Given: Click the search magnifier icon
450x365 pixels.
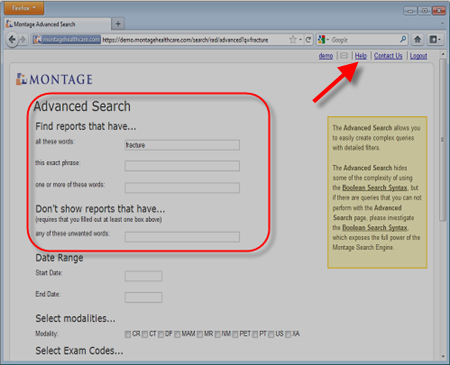Looking at the screenshot, I should [403, 39].
